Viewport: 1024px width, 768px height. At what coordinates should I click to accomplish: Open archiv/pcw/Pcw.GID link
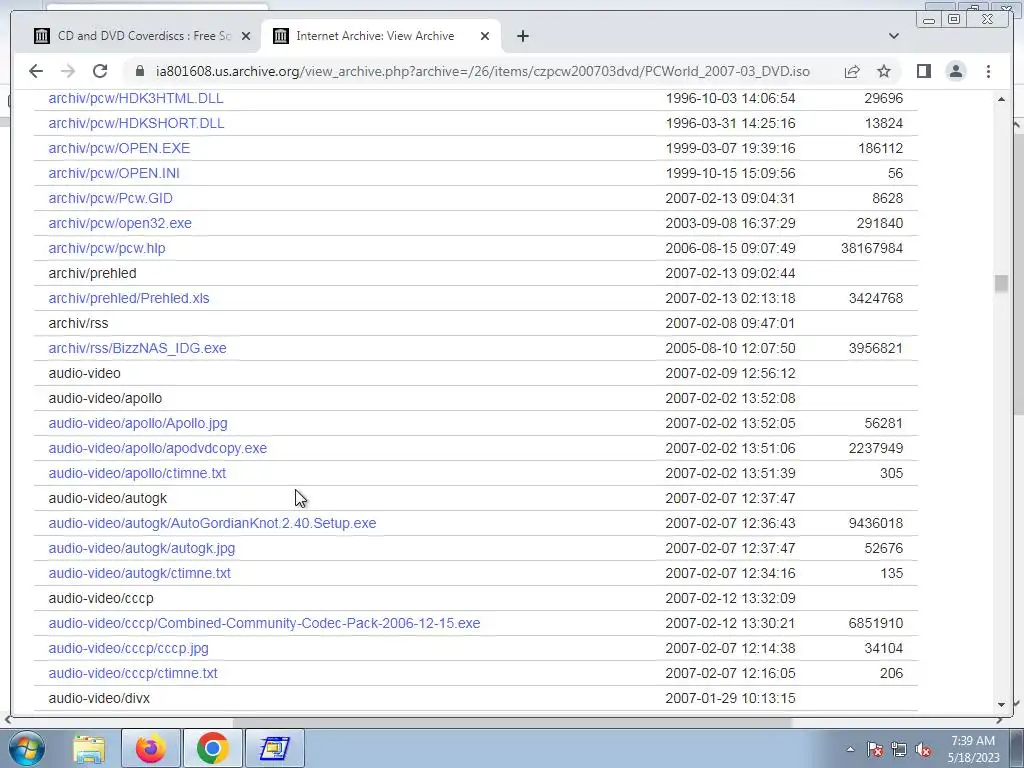110,198
